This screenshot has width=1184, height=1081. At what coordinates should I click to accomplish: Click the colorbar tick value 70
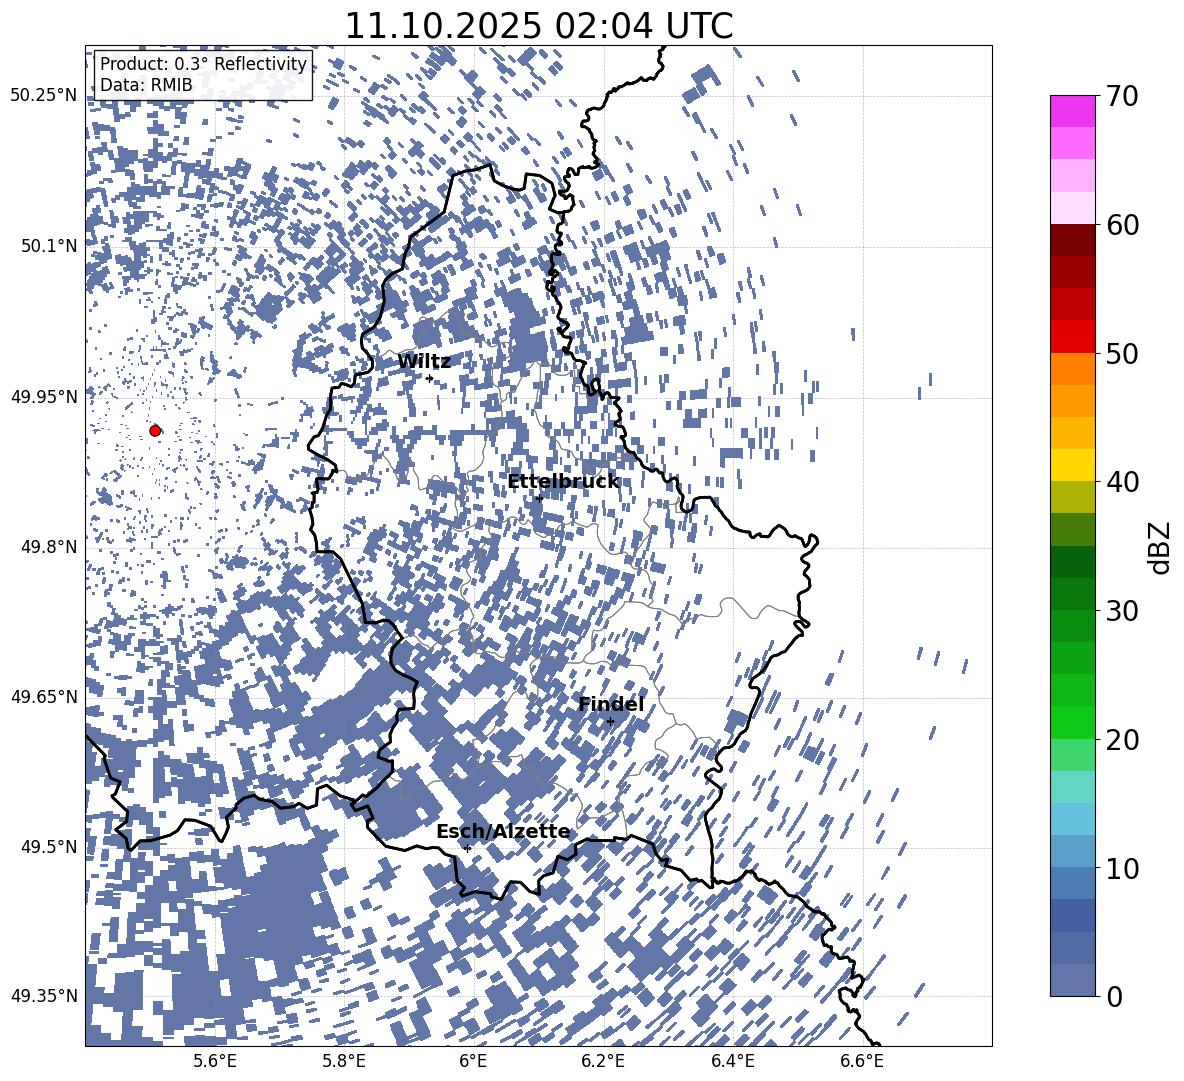1122,96
